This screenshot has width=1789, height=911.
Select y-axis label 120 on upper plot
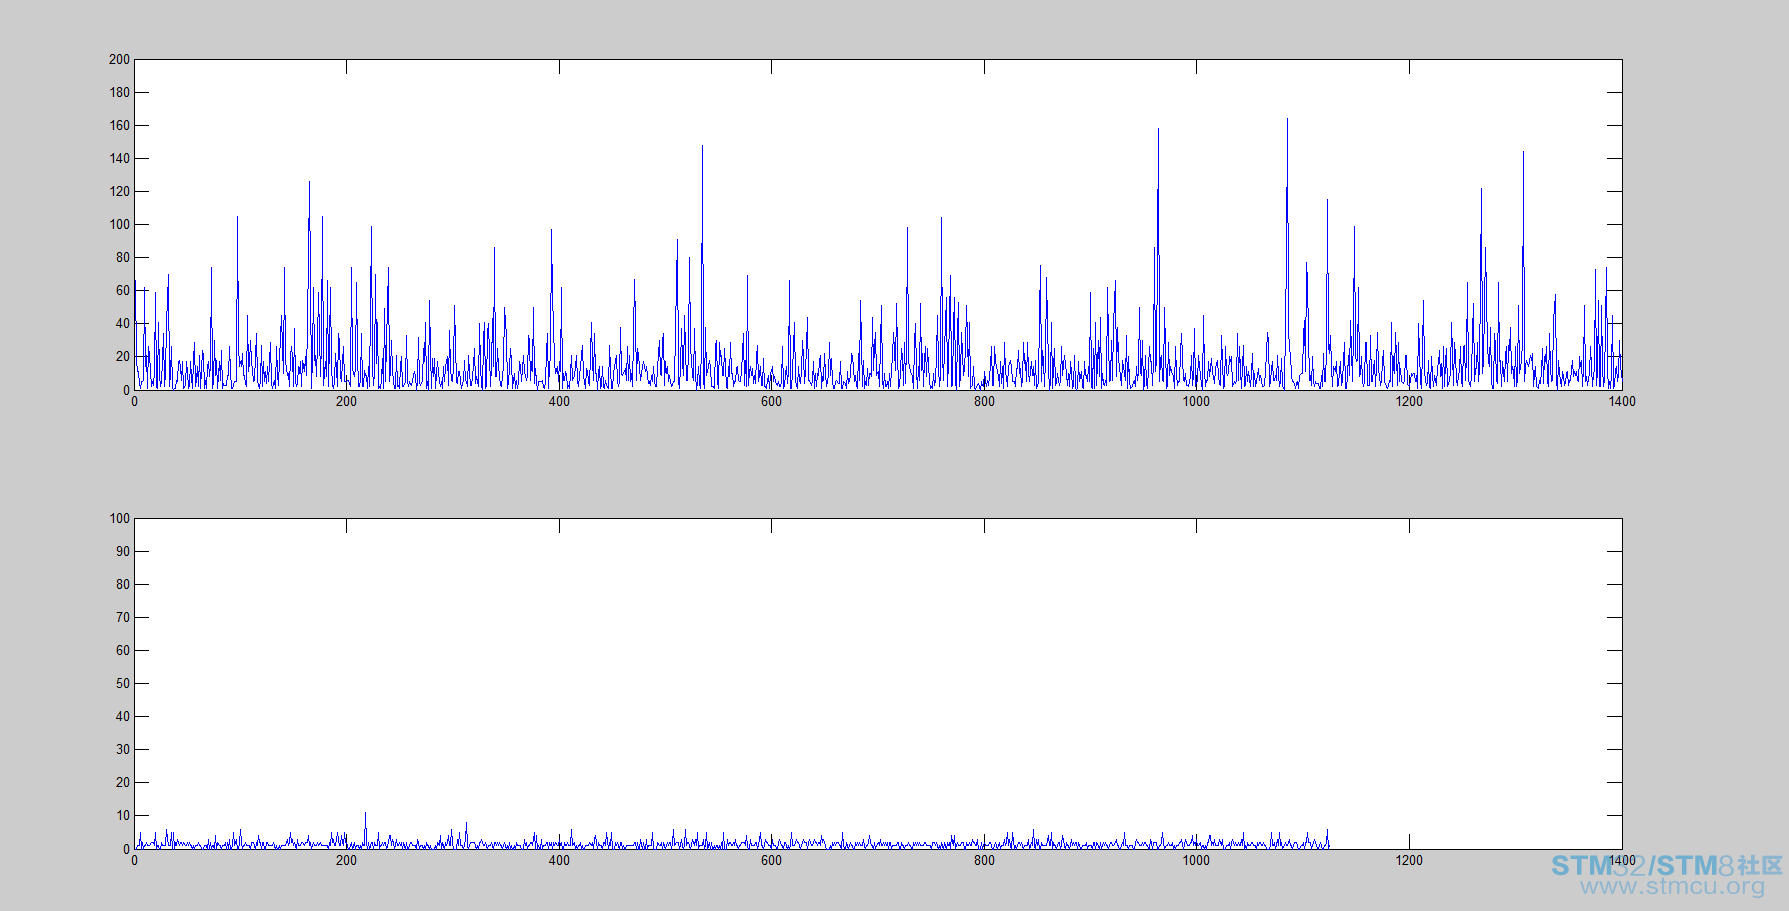click(120, 191)
